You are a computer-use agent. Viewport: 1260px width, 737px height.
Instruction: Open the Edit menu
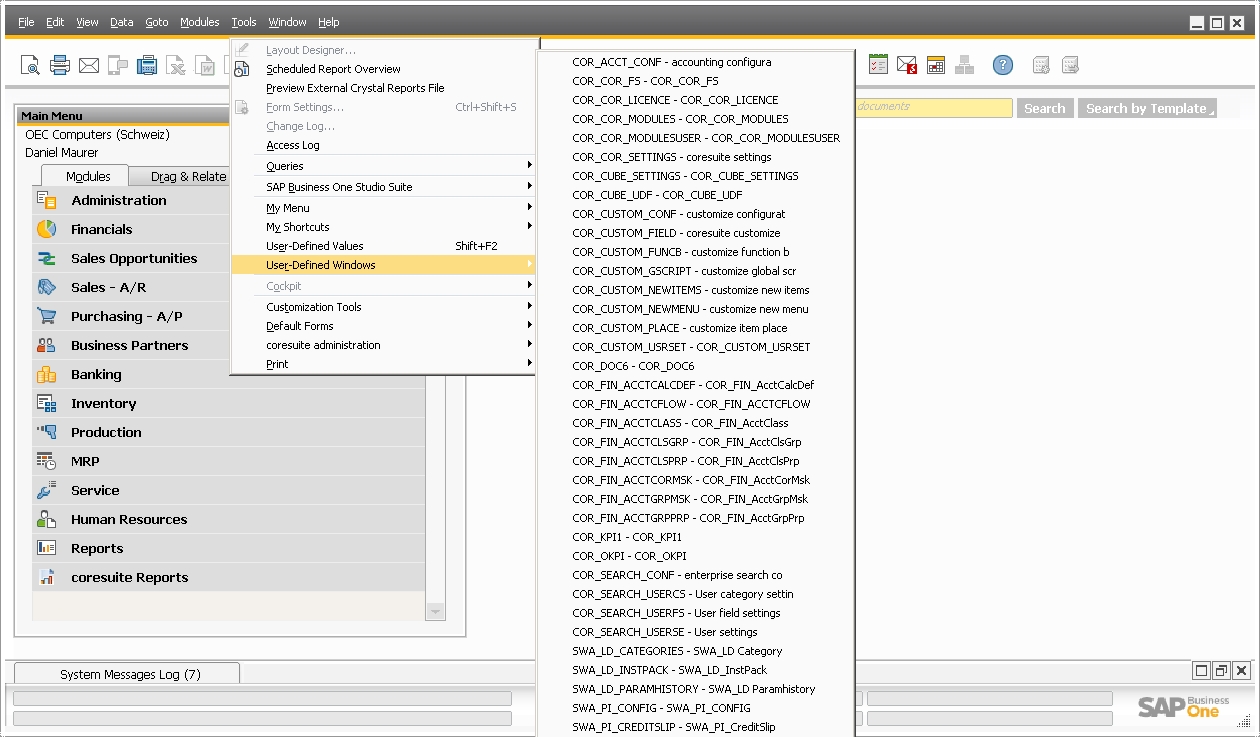click(55, 22)
